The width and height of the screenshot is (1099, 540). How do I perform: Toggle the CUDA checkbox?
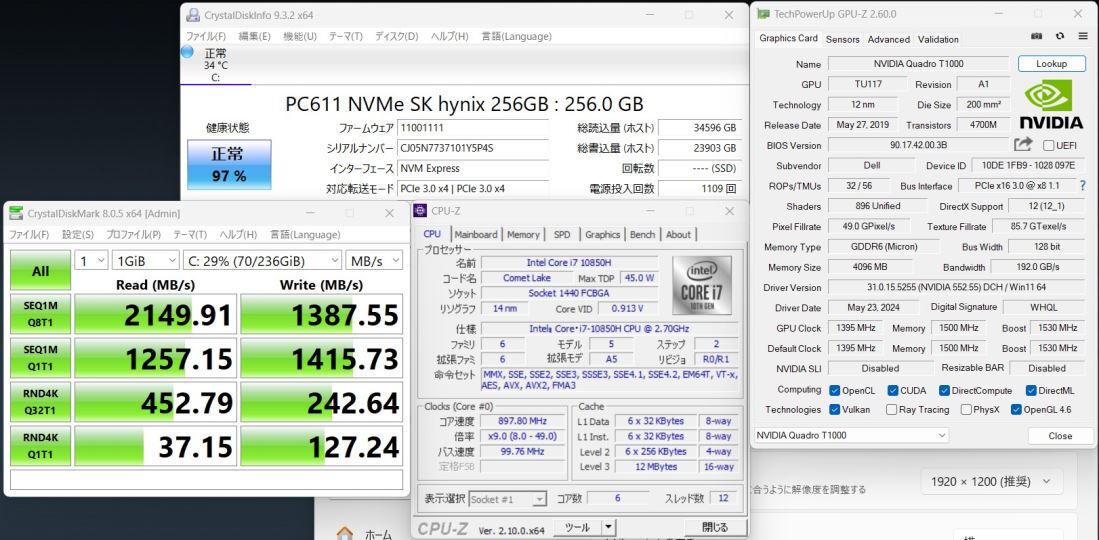tap(892, 390)
